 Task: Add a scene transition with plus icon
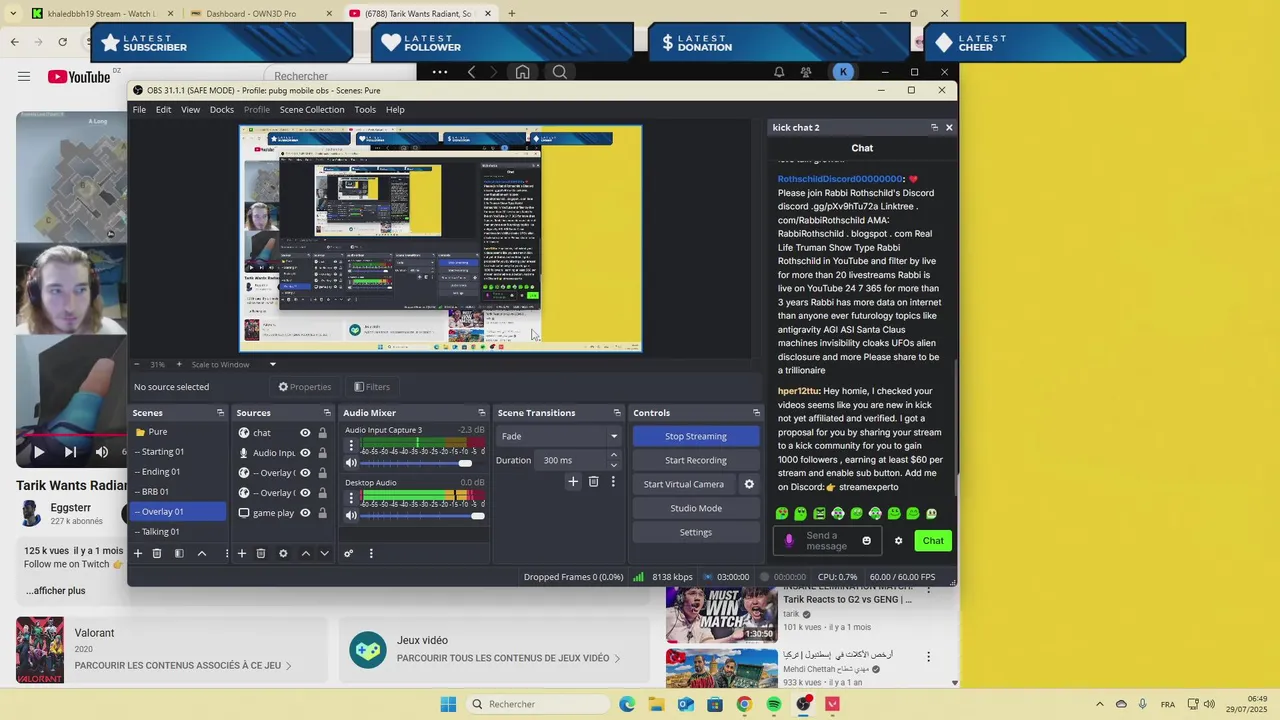click(573, 482)
